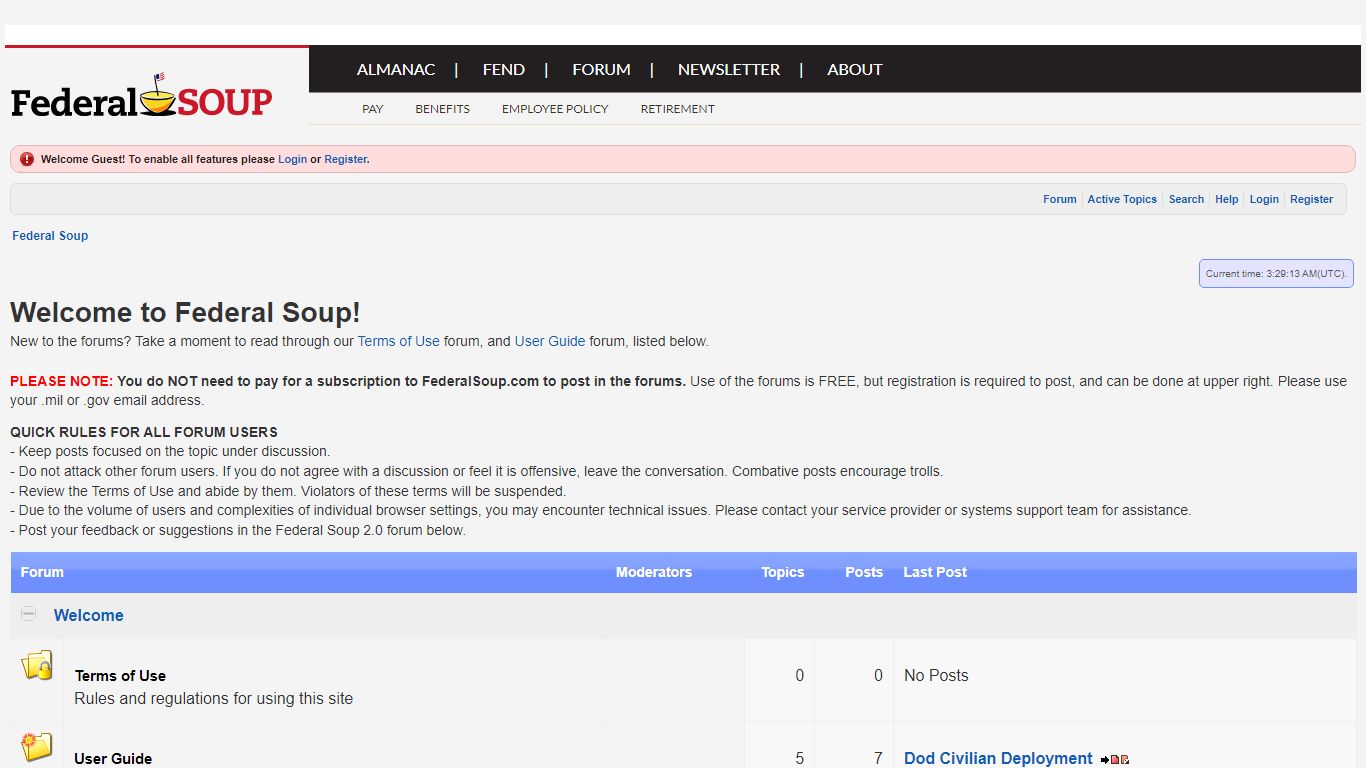Open Active Topics in the toolbar

click(1122, 199)
